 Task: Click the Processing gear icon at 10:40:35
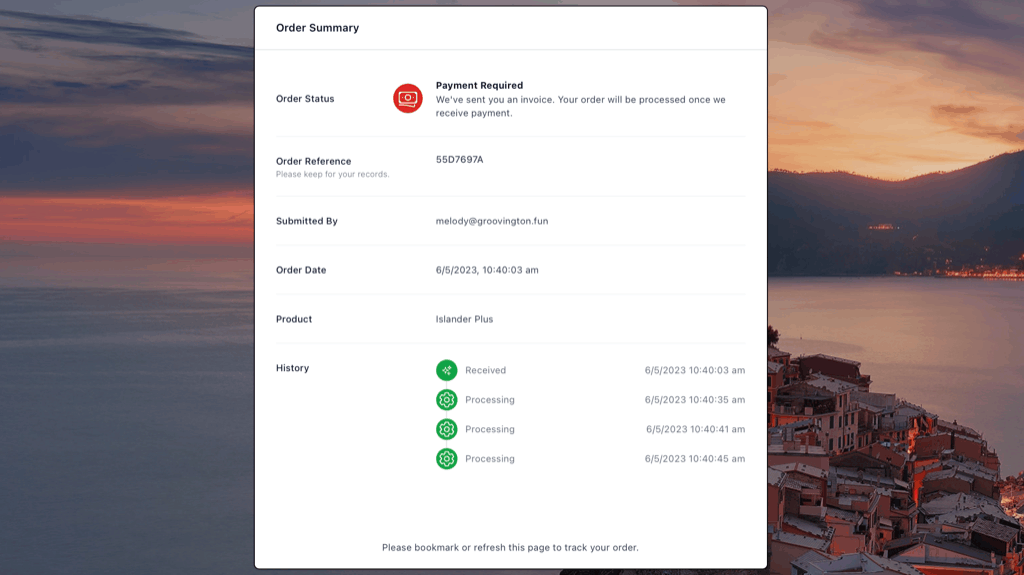[446, 400]
